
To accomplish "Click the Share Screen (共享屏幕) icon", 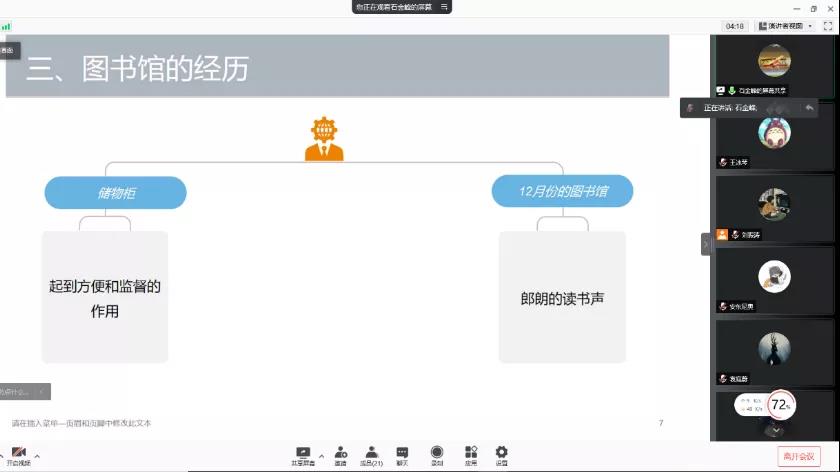I will point(303,454).
